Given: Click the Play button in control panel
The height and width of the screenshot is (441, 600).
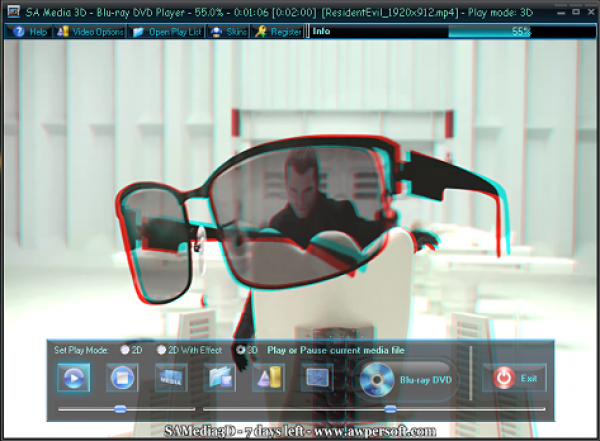Looking at the screenshot, I should click(x=73, y=378).
